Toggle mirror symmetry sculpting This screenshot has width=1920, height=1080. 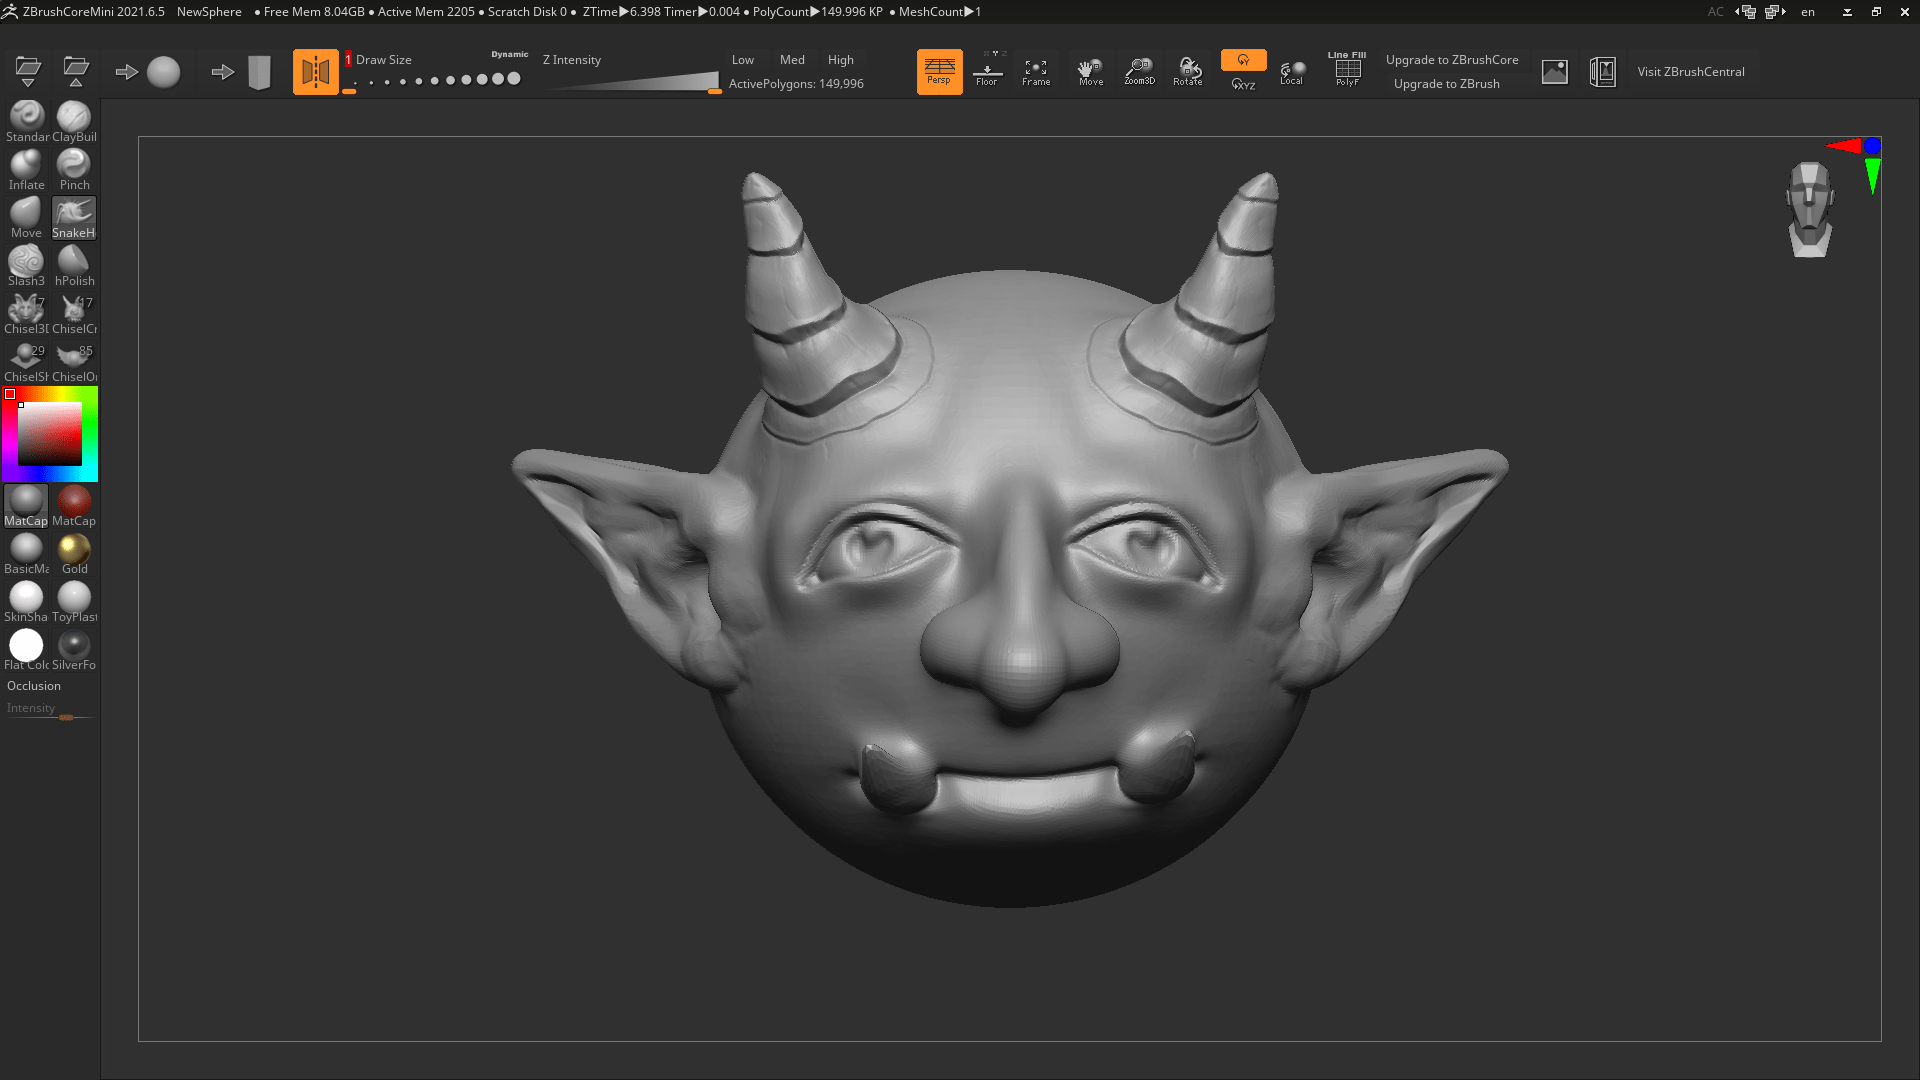click(x=316, y=70)
